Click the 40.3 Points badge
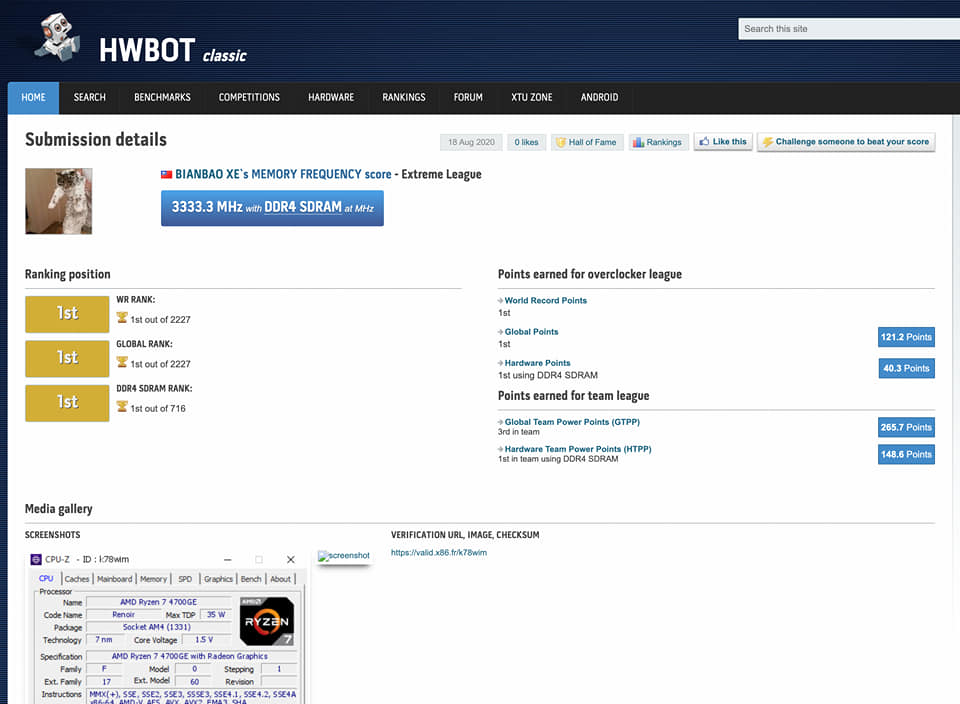This screenshot has width=960, height=704. (906, 368)
